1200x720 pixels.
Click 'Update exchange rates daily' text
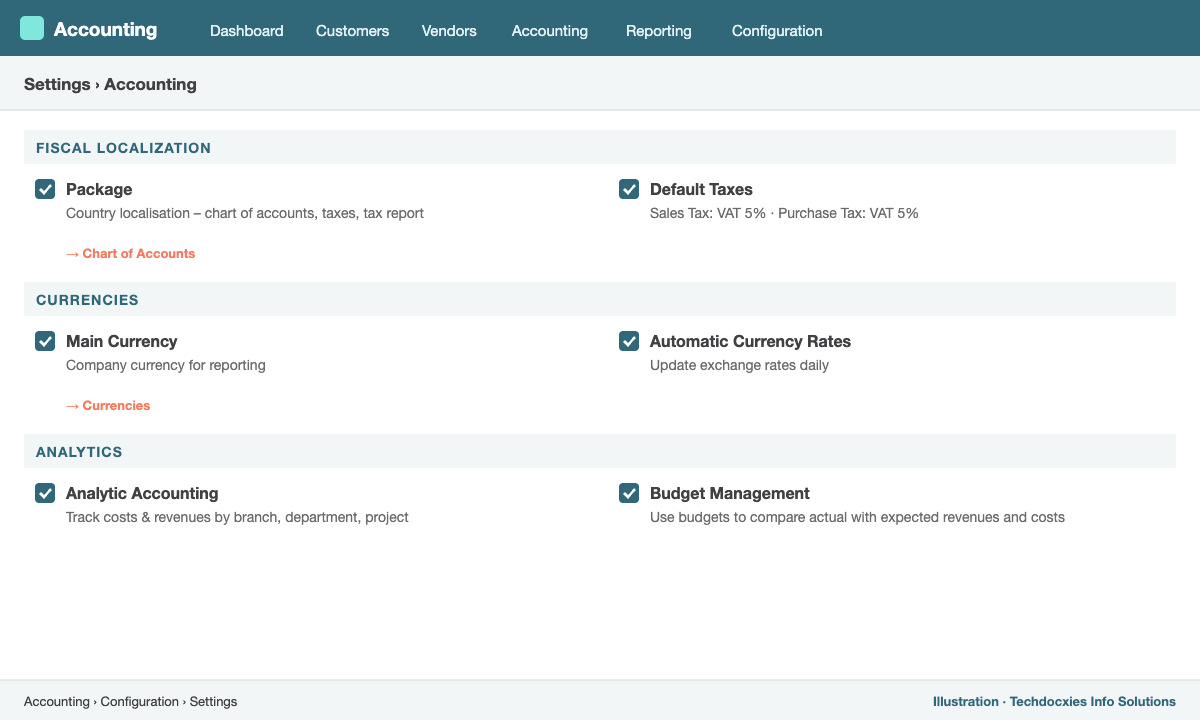739,365
